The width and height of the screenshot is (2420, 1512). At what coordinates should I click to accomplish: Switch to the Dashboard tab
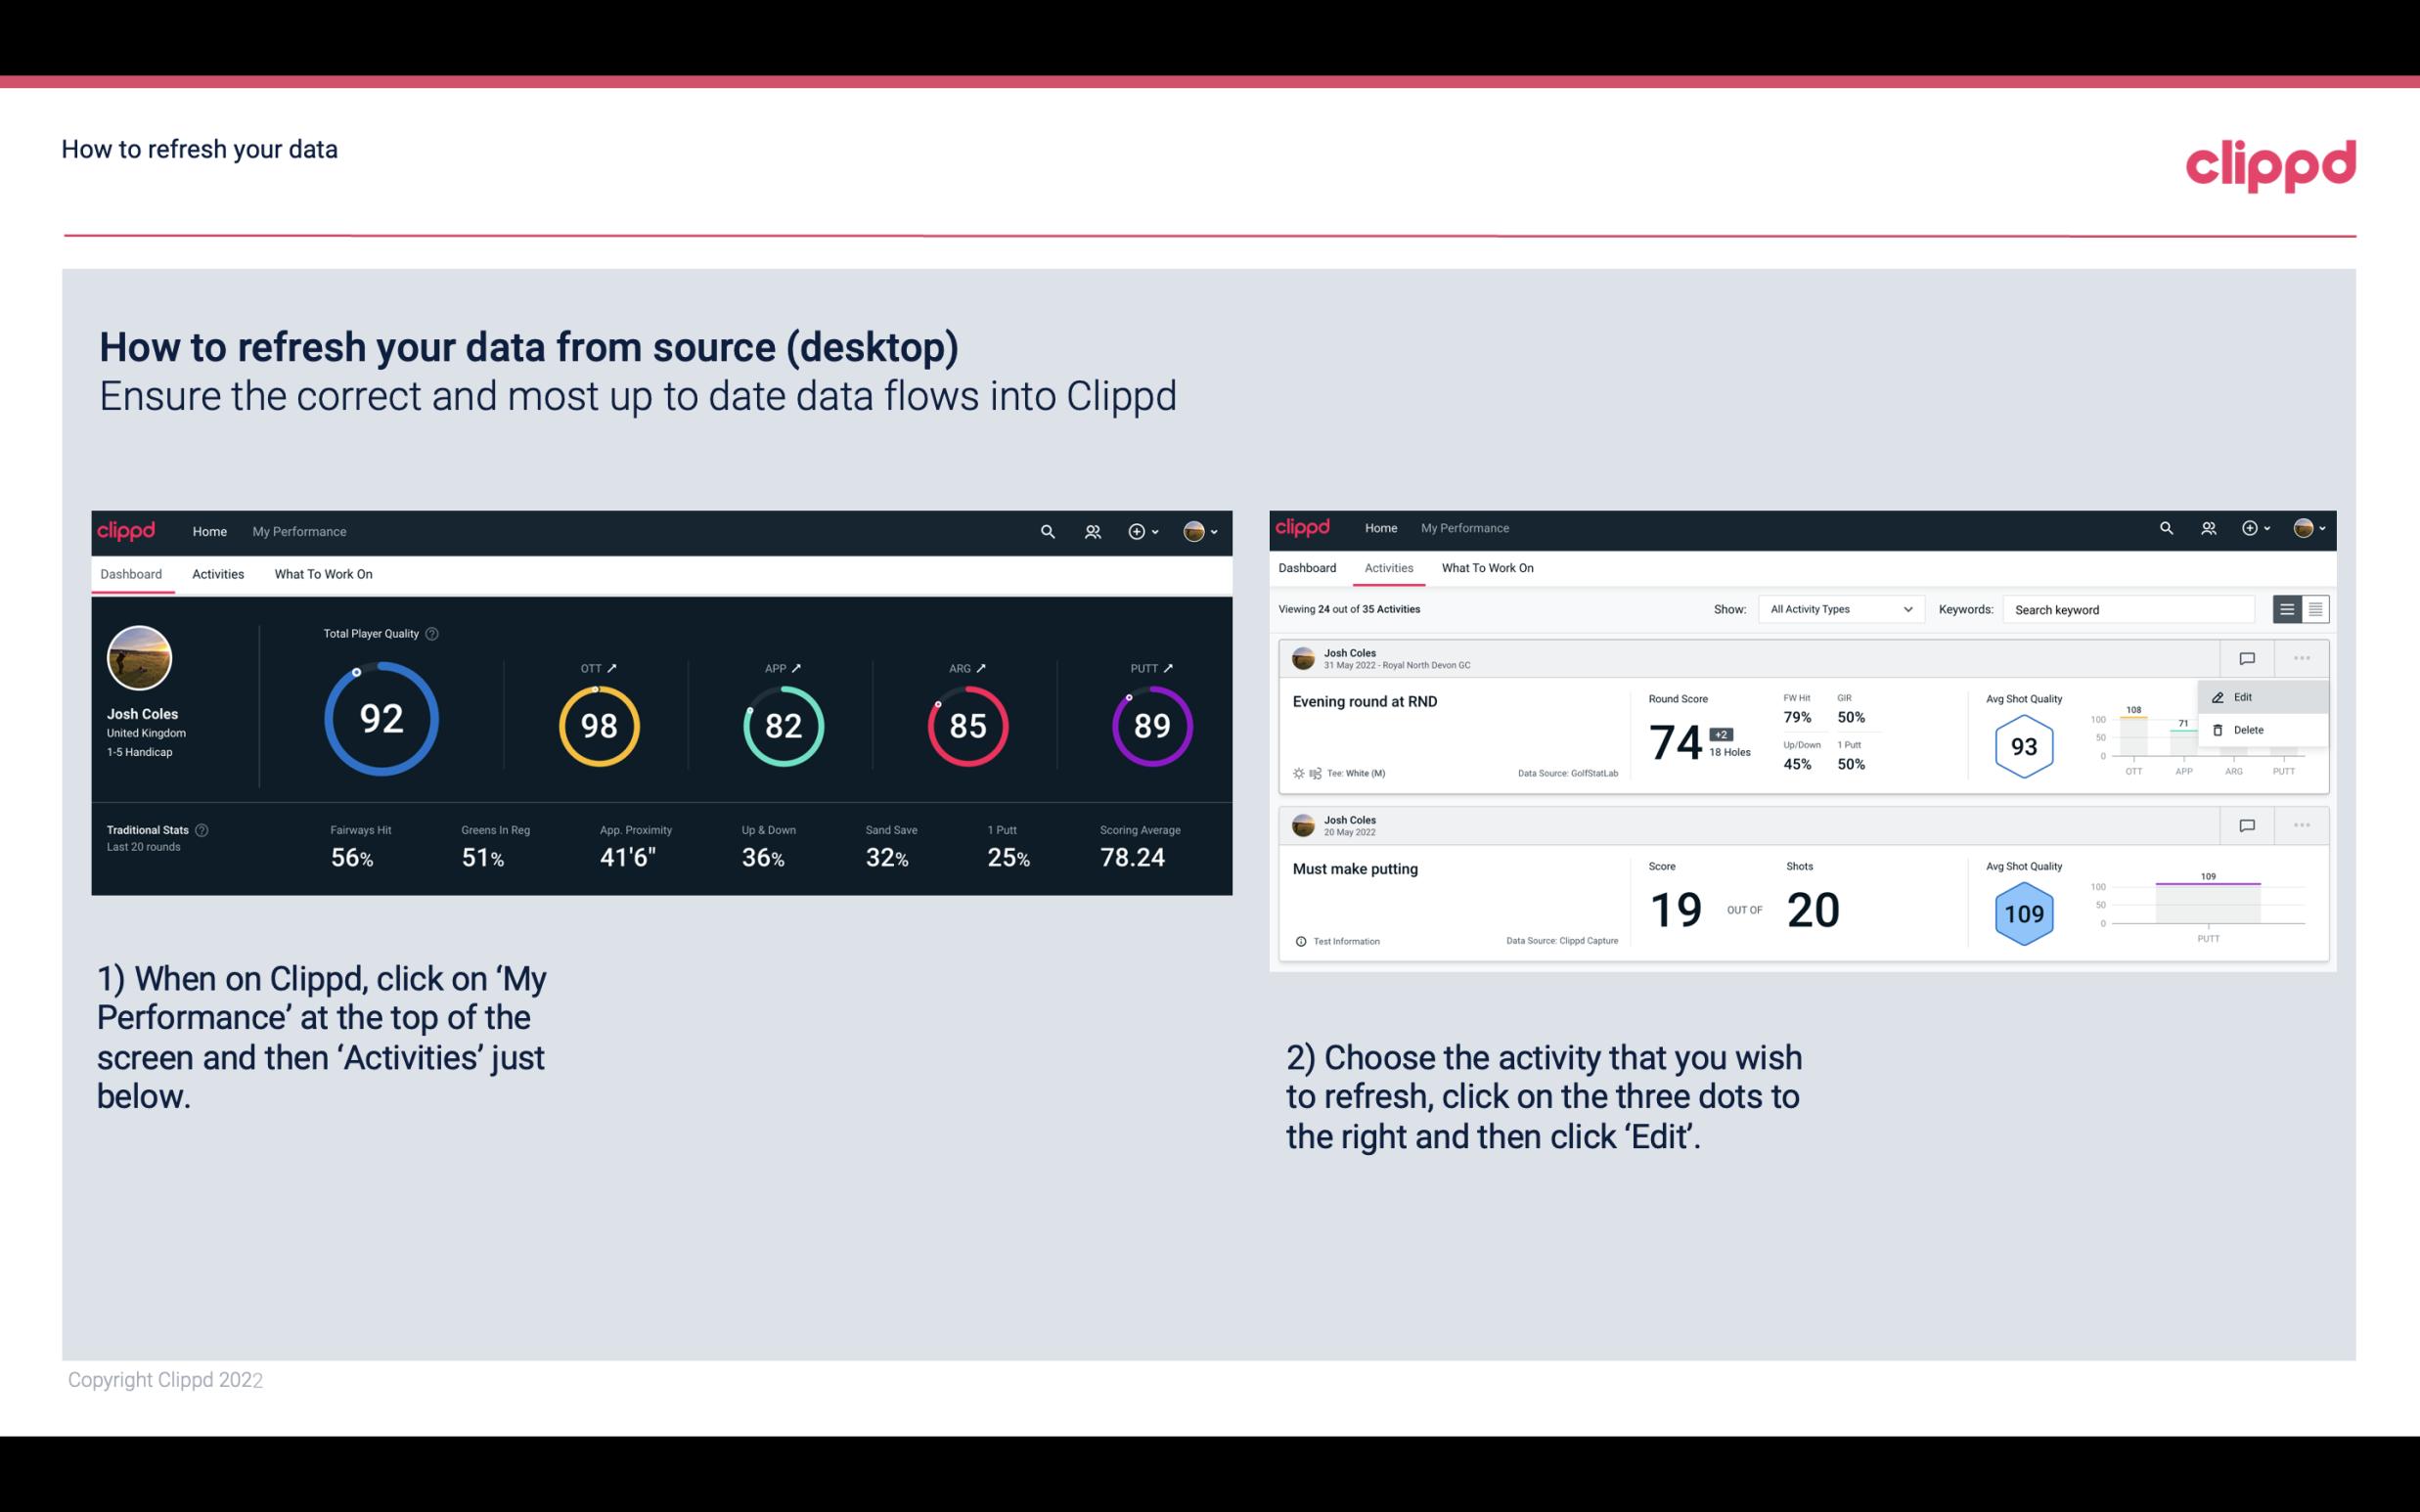(1309, 568)
